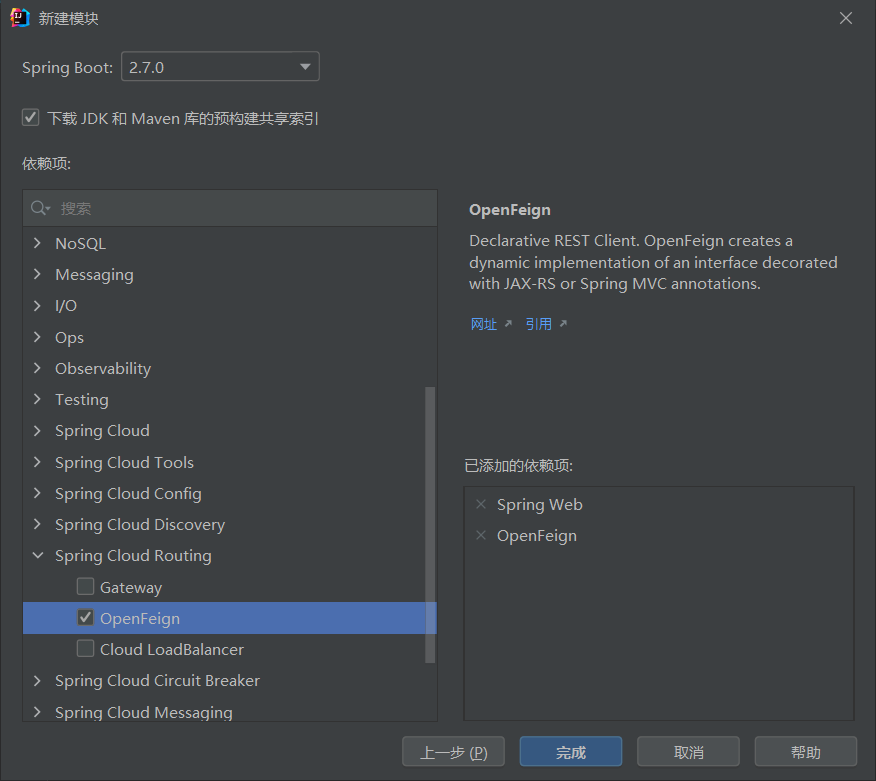Viewport: 876px width, 781px height.
Task: Click the 上一步 (P) button
Action: 453,751
